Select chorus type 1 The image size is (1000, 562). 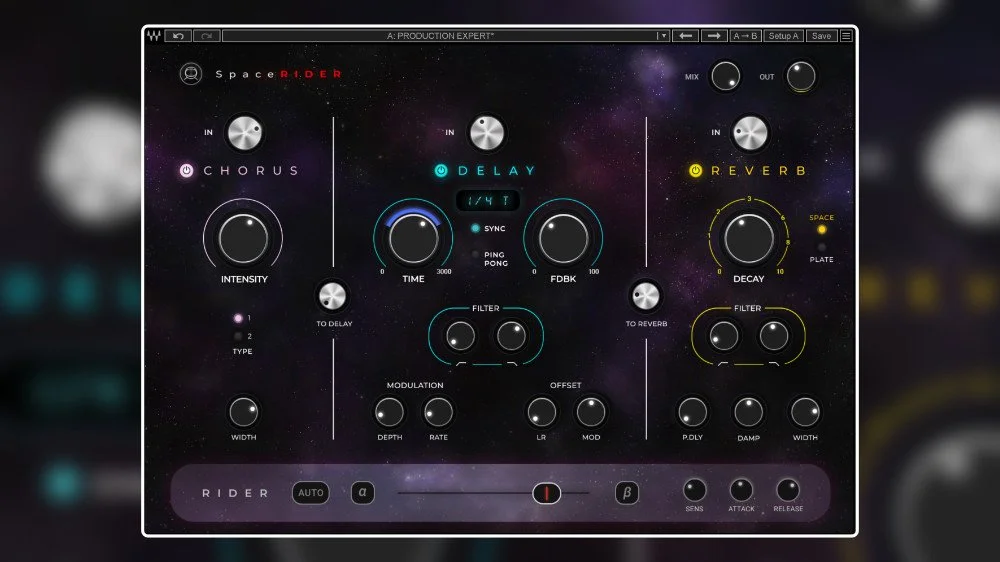click(238, 318)
